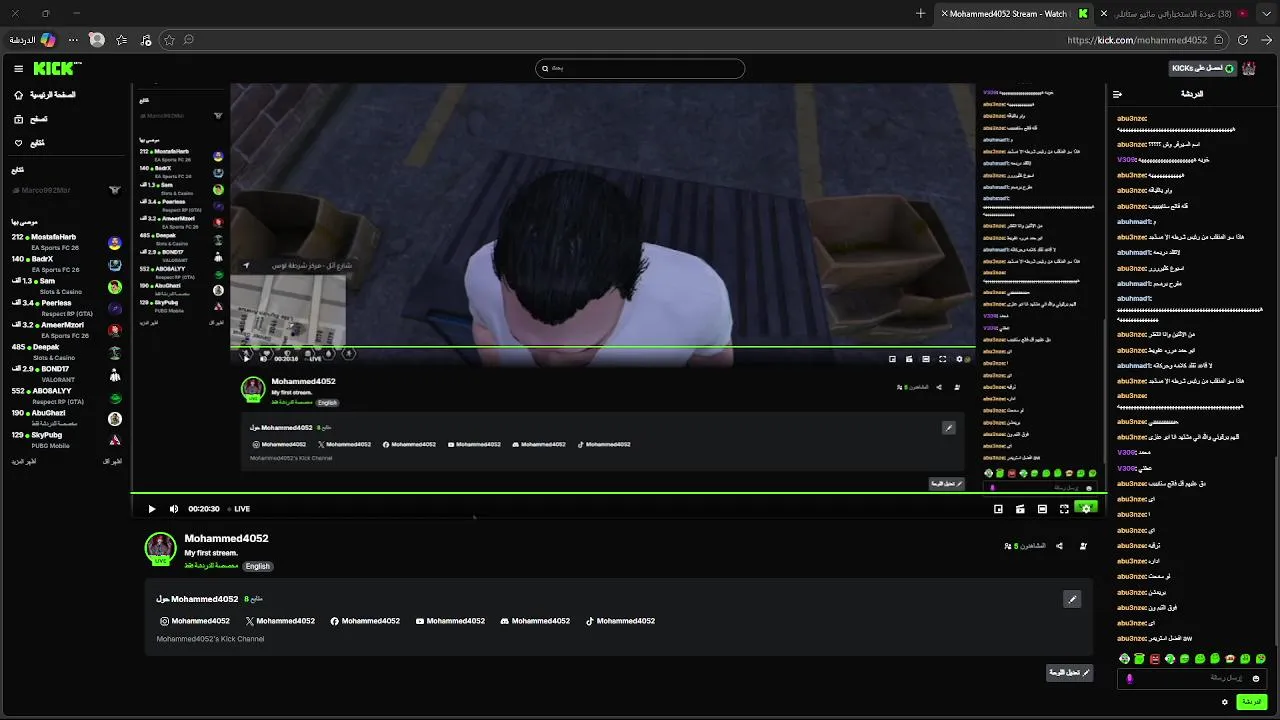Open main player settings gear

pyautogui.click(x=1086, y=509)
